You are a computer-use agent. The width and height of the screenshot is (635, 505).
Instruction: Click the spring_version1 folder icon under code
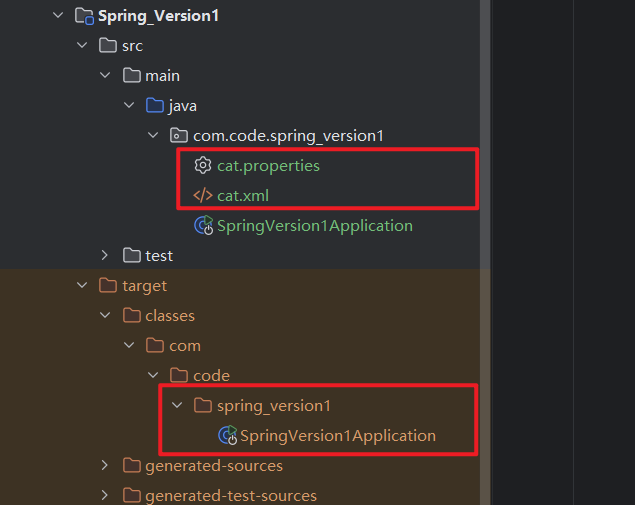203,405
